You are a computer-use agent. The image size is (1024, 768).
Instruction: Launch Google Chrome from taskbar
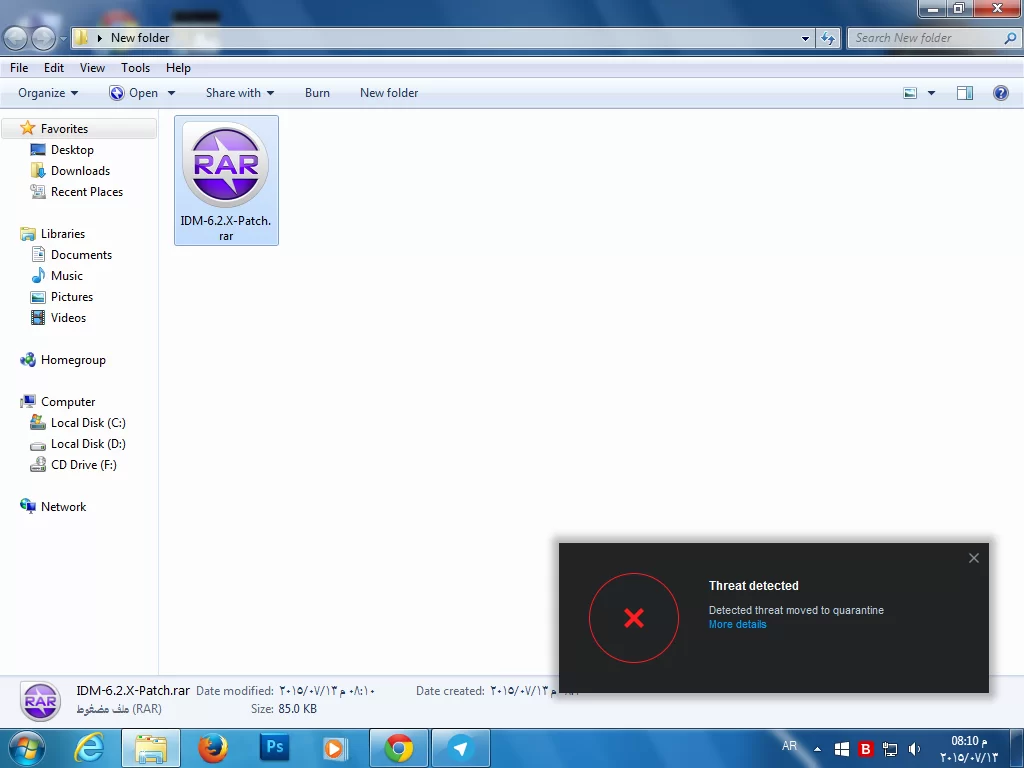pyautogui.click(x=398, y=748)
